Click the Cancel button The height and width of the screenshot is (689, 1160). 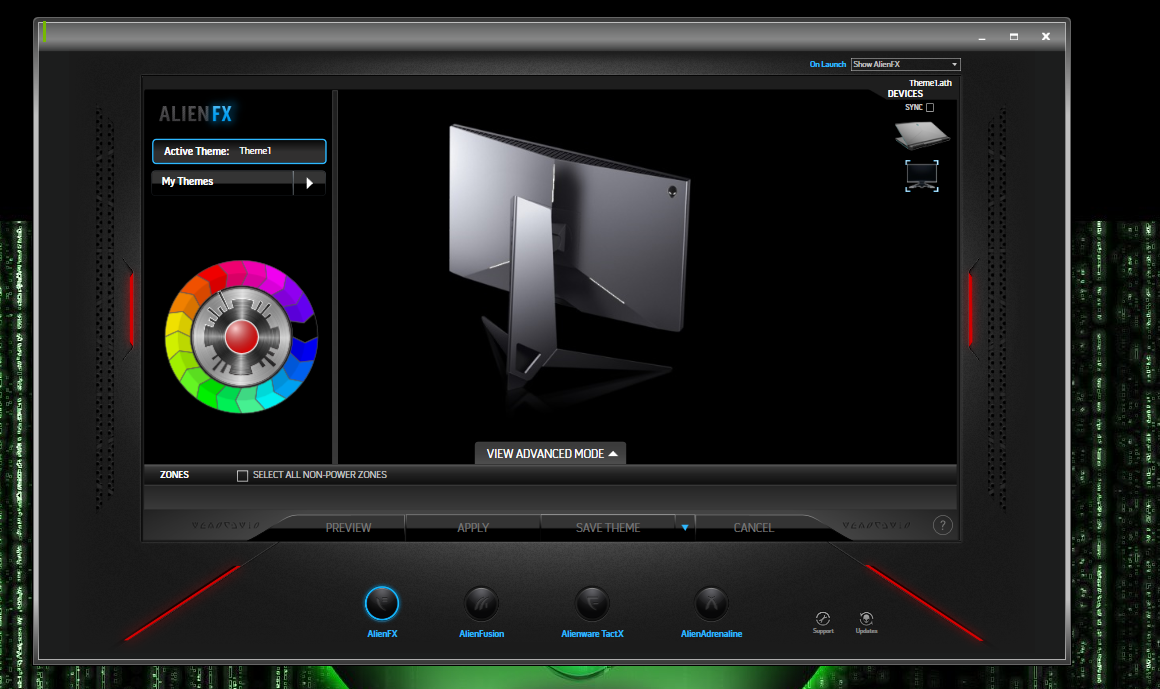(753, 528)
